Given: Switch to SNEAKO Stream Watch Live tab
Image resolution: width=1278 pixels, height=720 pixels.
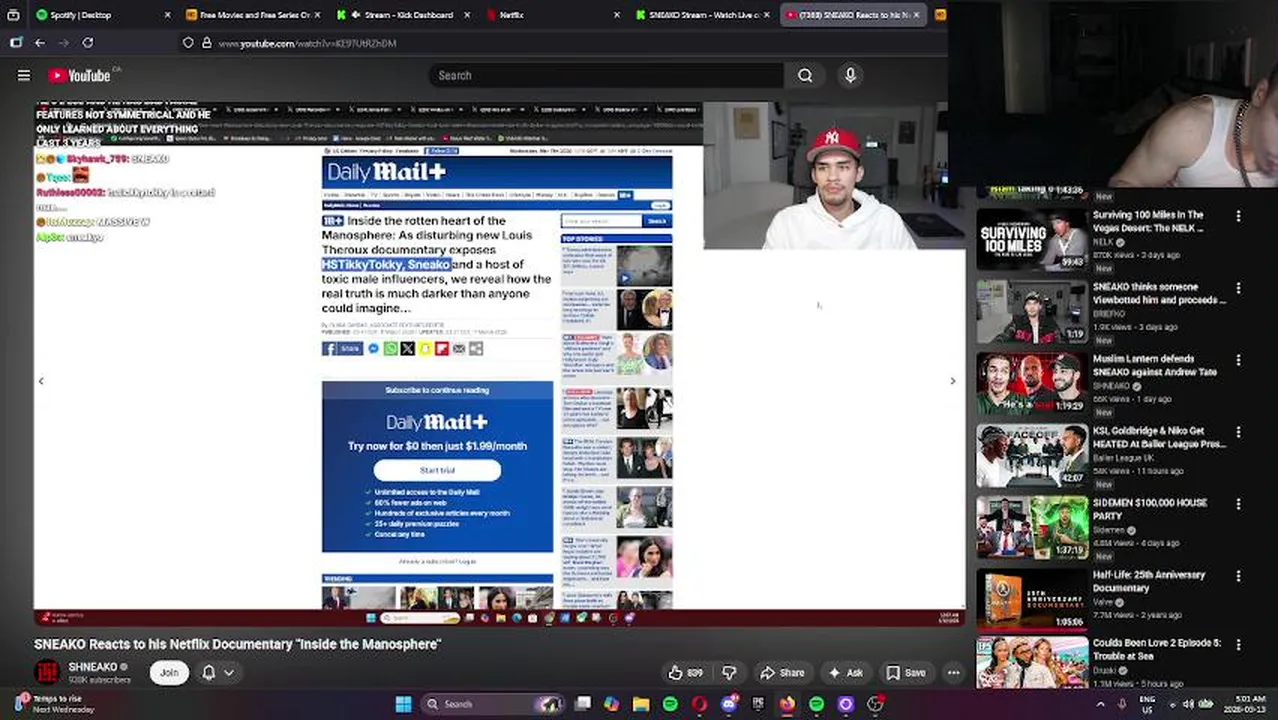Looking at the screenshot, I should tap(702, 15).
